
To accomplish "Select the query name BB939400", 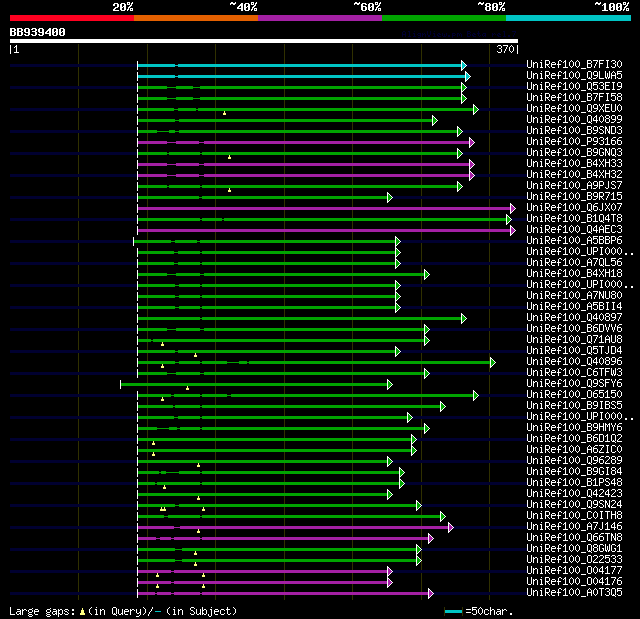I will pos(38,32).
